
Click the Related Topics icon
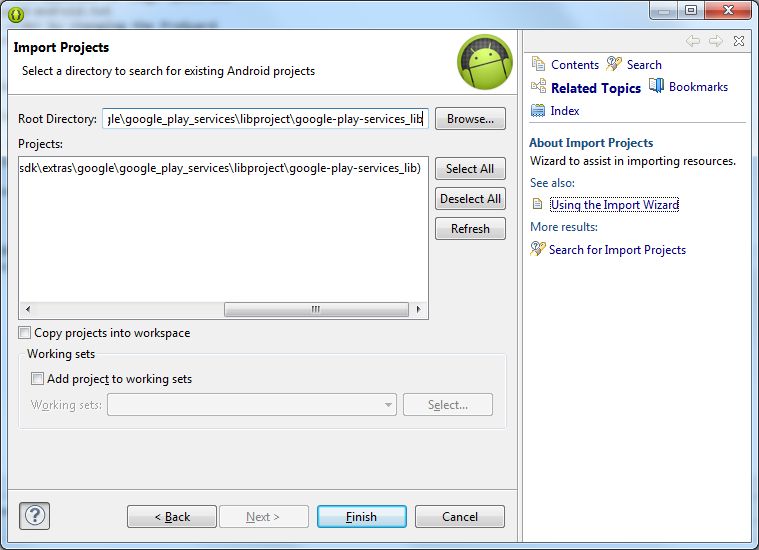pyautogui.click(x=538, y=87)
